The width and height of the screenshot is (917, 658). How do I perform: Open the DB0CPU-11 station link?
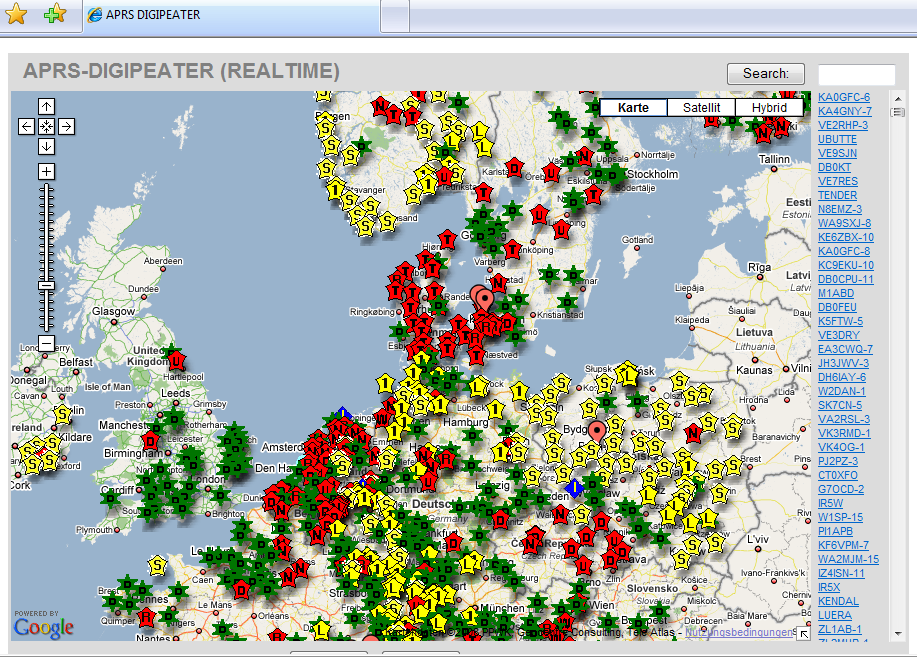pyautogui.click(x=845, y=279)
